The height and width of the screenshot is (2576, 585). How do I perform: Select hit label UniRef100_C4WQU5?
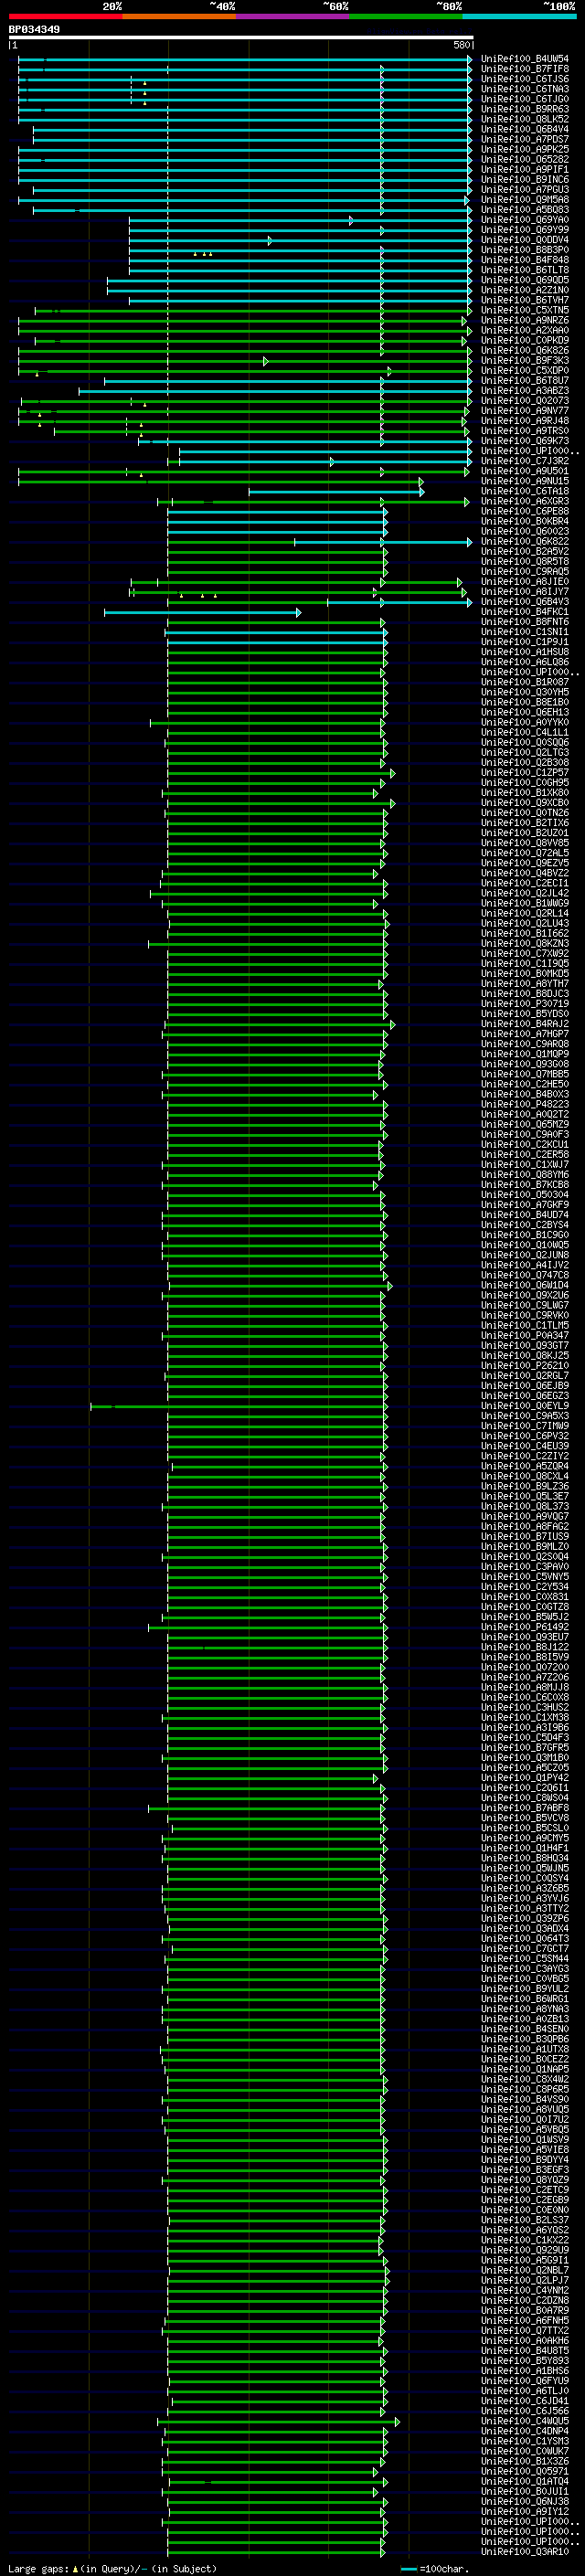(x=525, y=2421)
